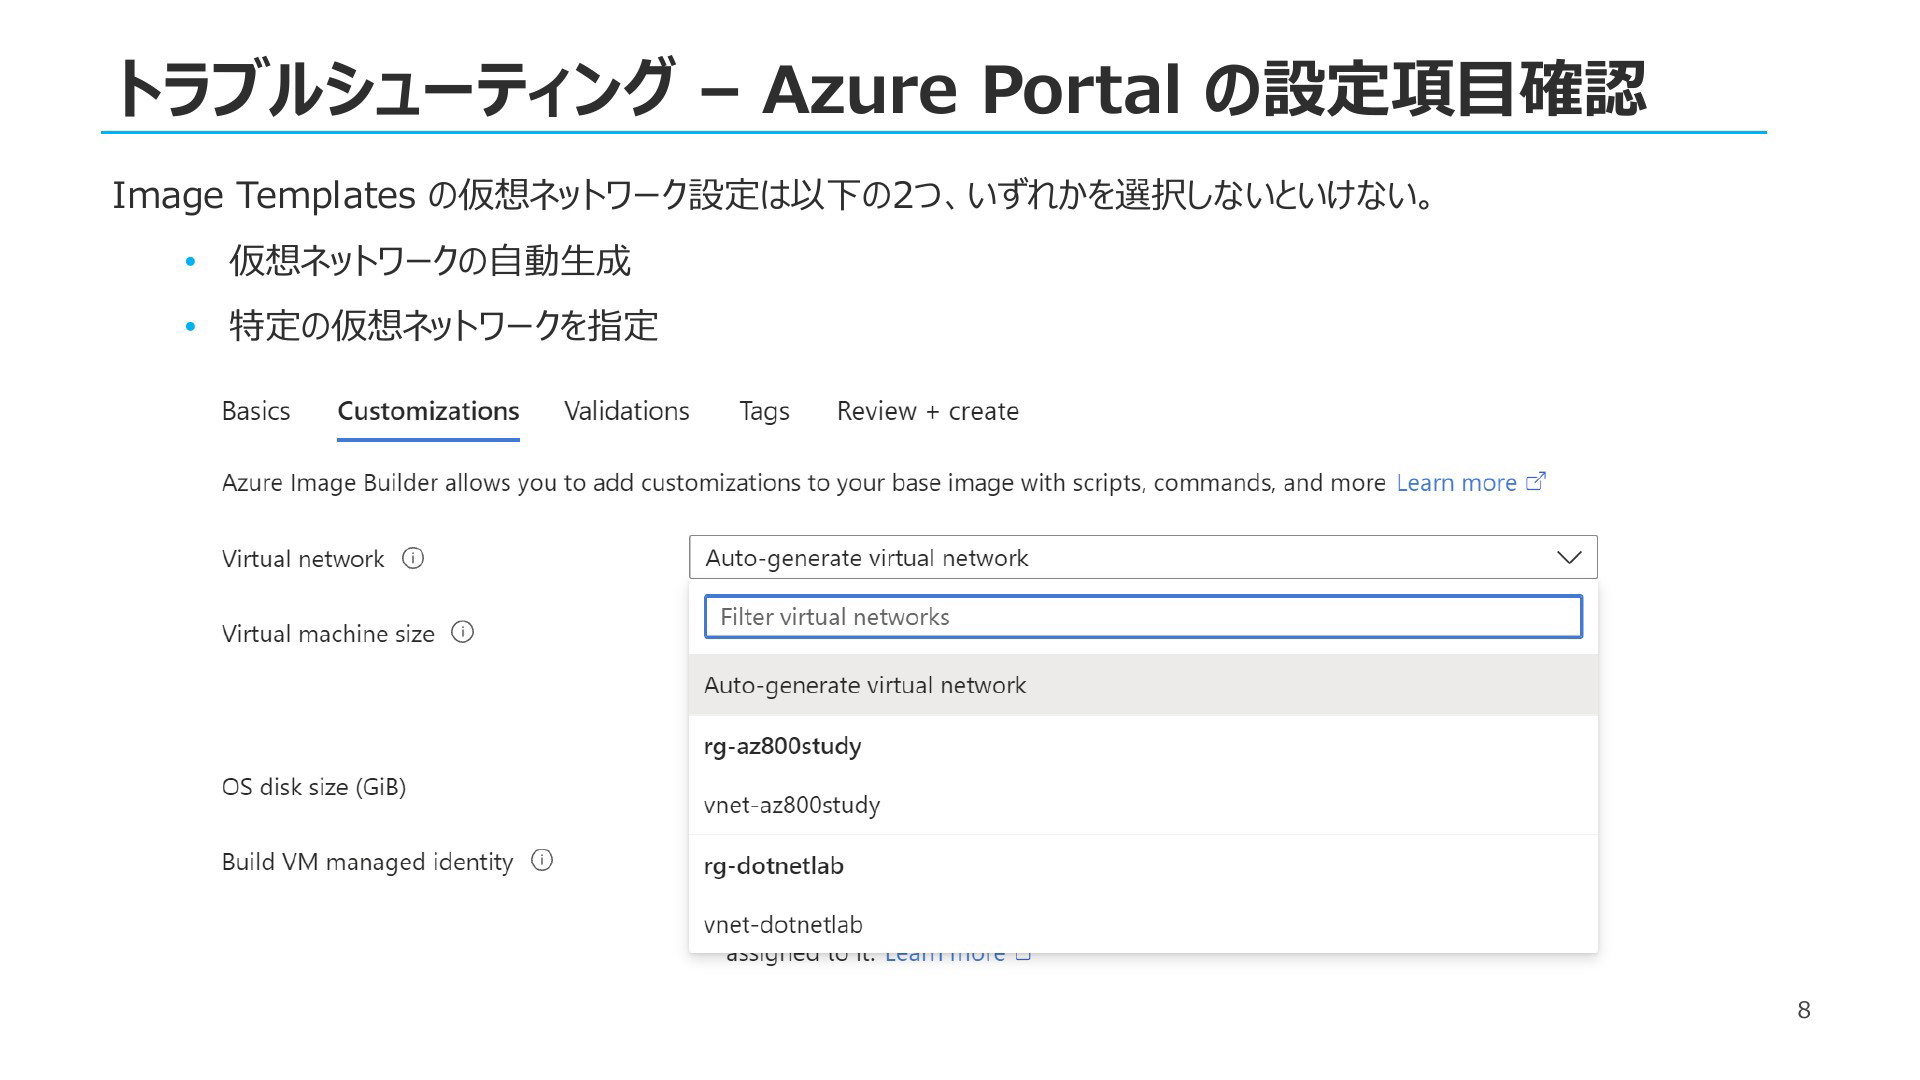Go to Review + create tab
Viewport: 1920px width, 1080px height.
[927, 411]
